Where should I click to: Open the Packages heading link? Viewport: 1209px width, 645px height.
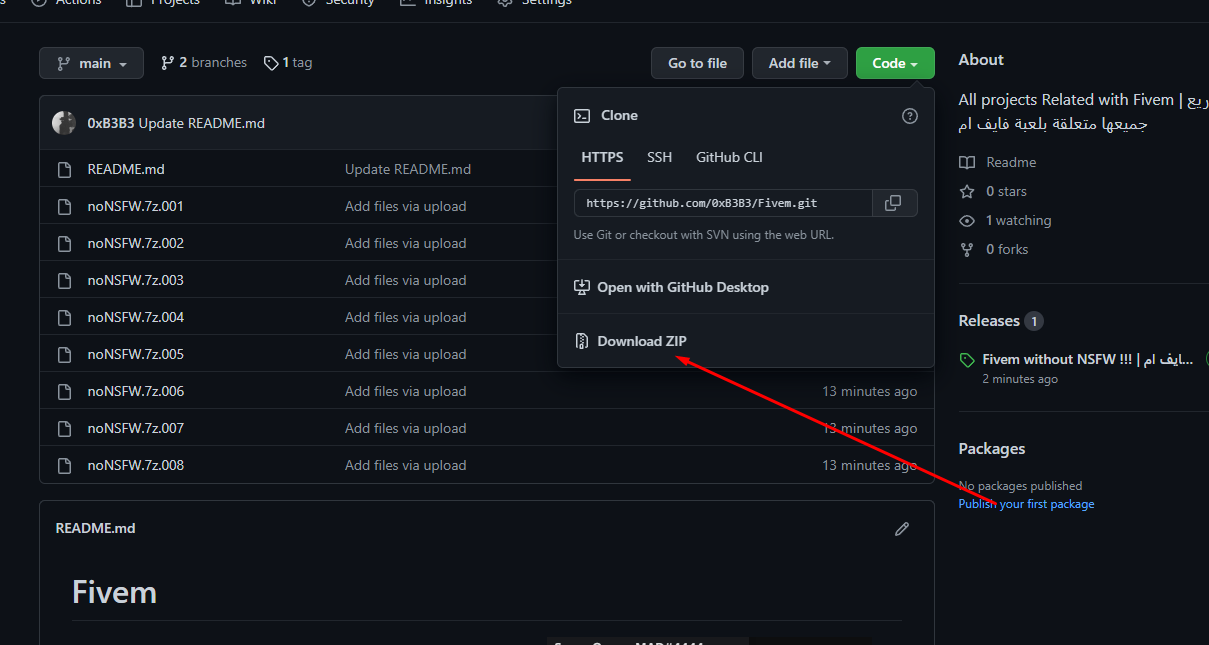coord(992,449)
